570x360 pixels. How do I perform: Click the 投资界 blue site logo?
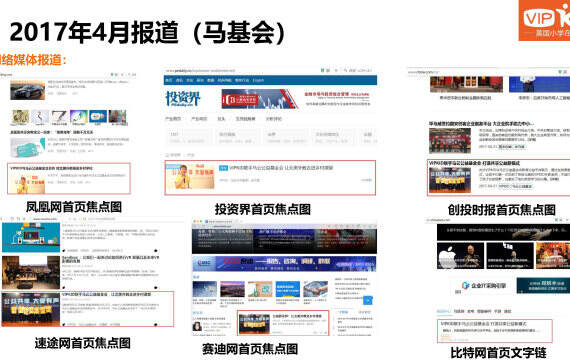click(x=183, y=98)
